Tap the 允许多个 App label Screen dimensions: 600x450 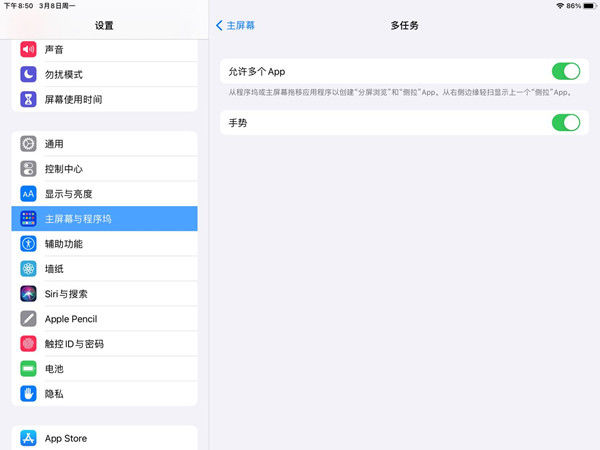[x=257, y=72]
